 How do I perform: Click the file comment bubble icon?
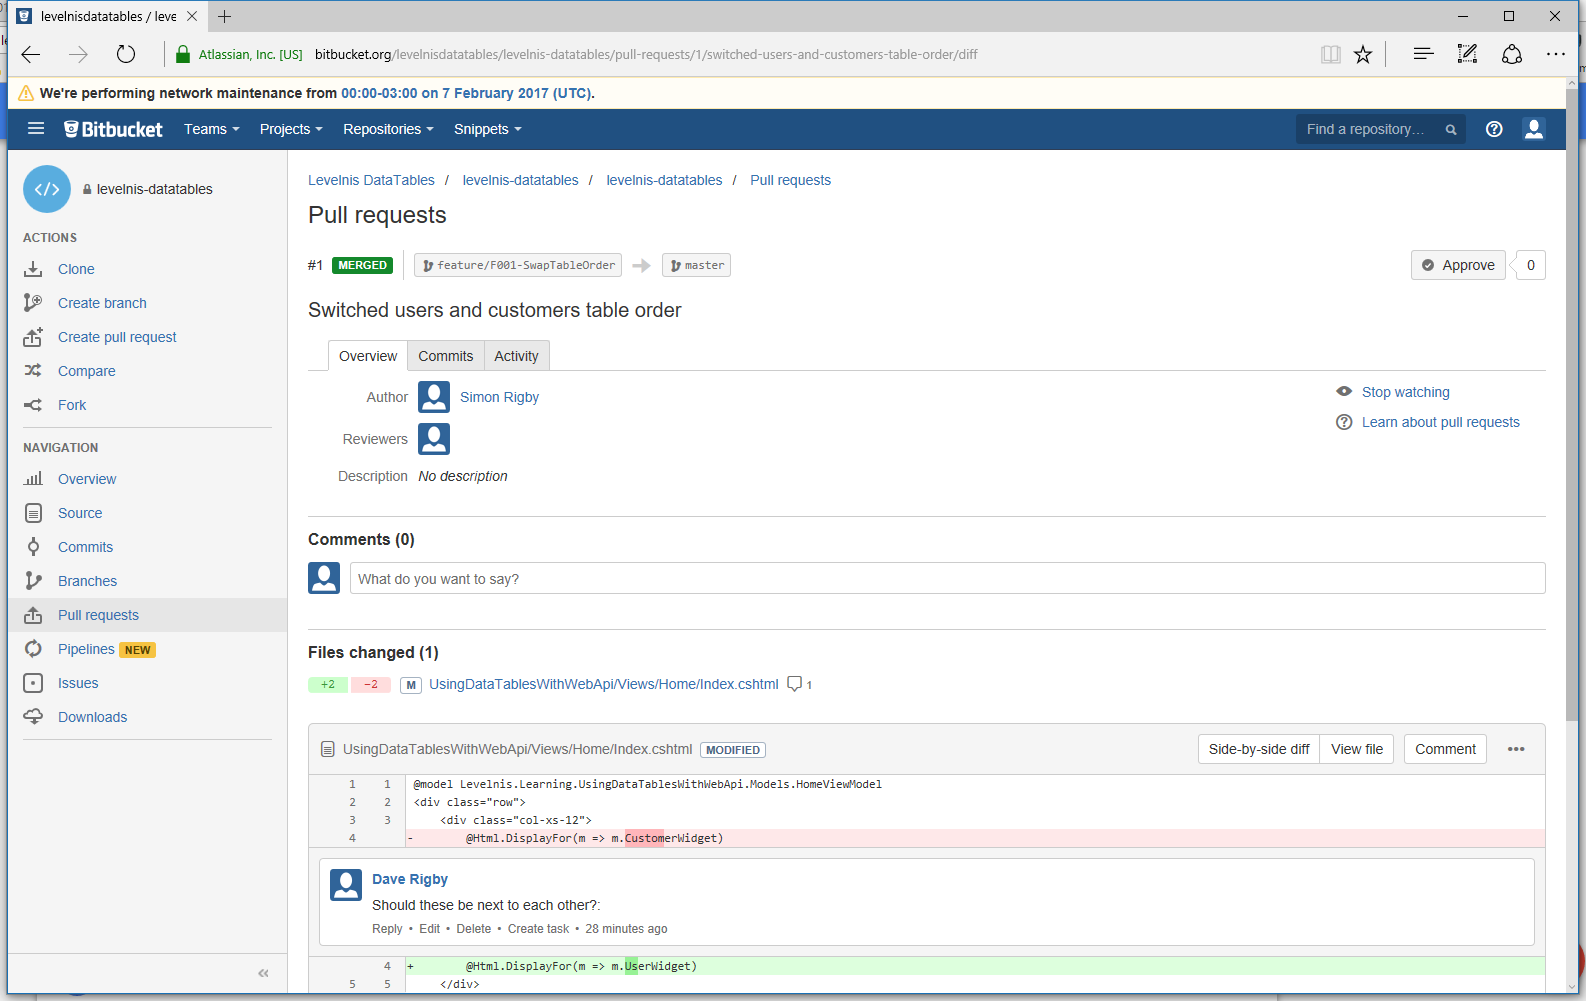pos(795,684)
